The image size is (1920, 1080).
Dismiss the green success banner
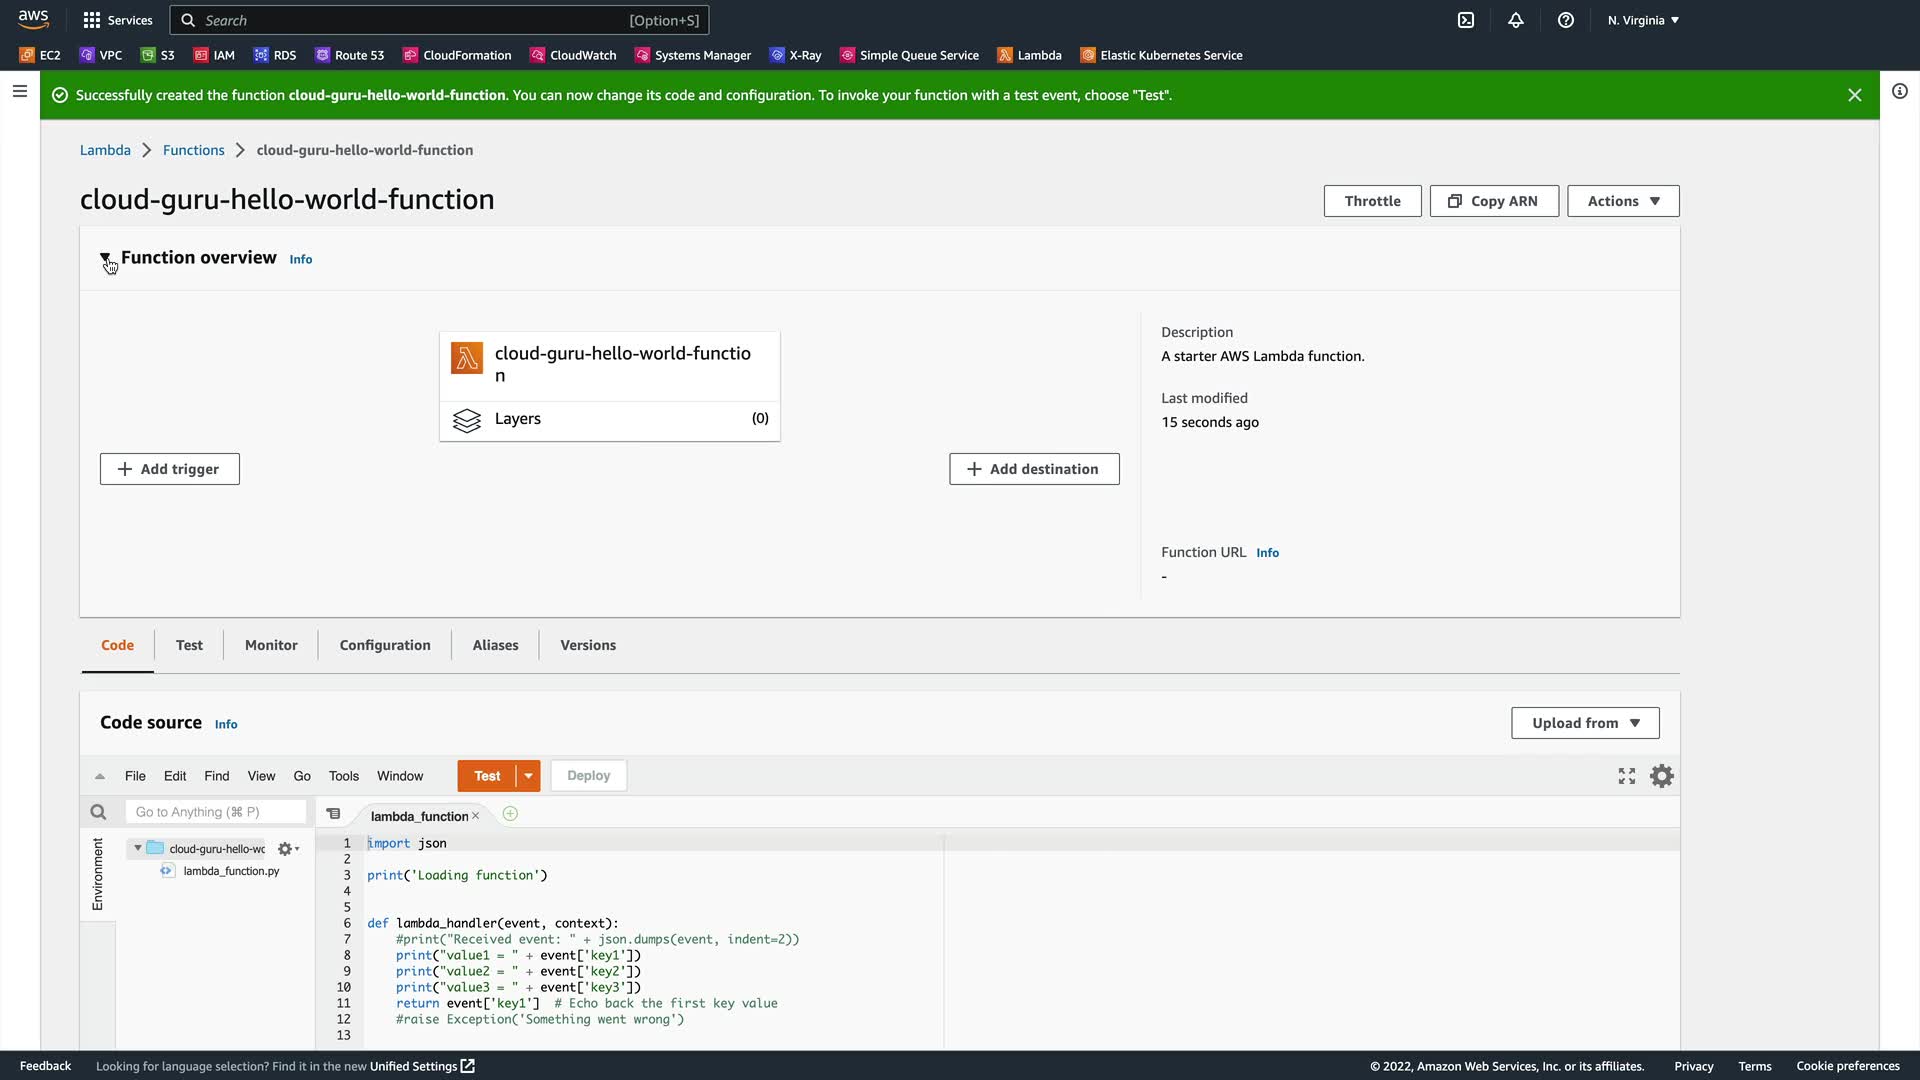(1854, 95)
